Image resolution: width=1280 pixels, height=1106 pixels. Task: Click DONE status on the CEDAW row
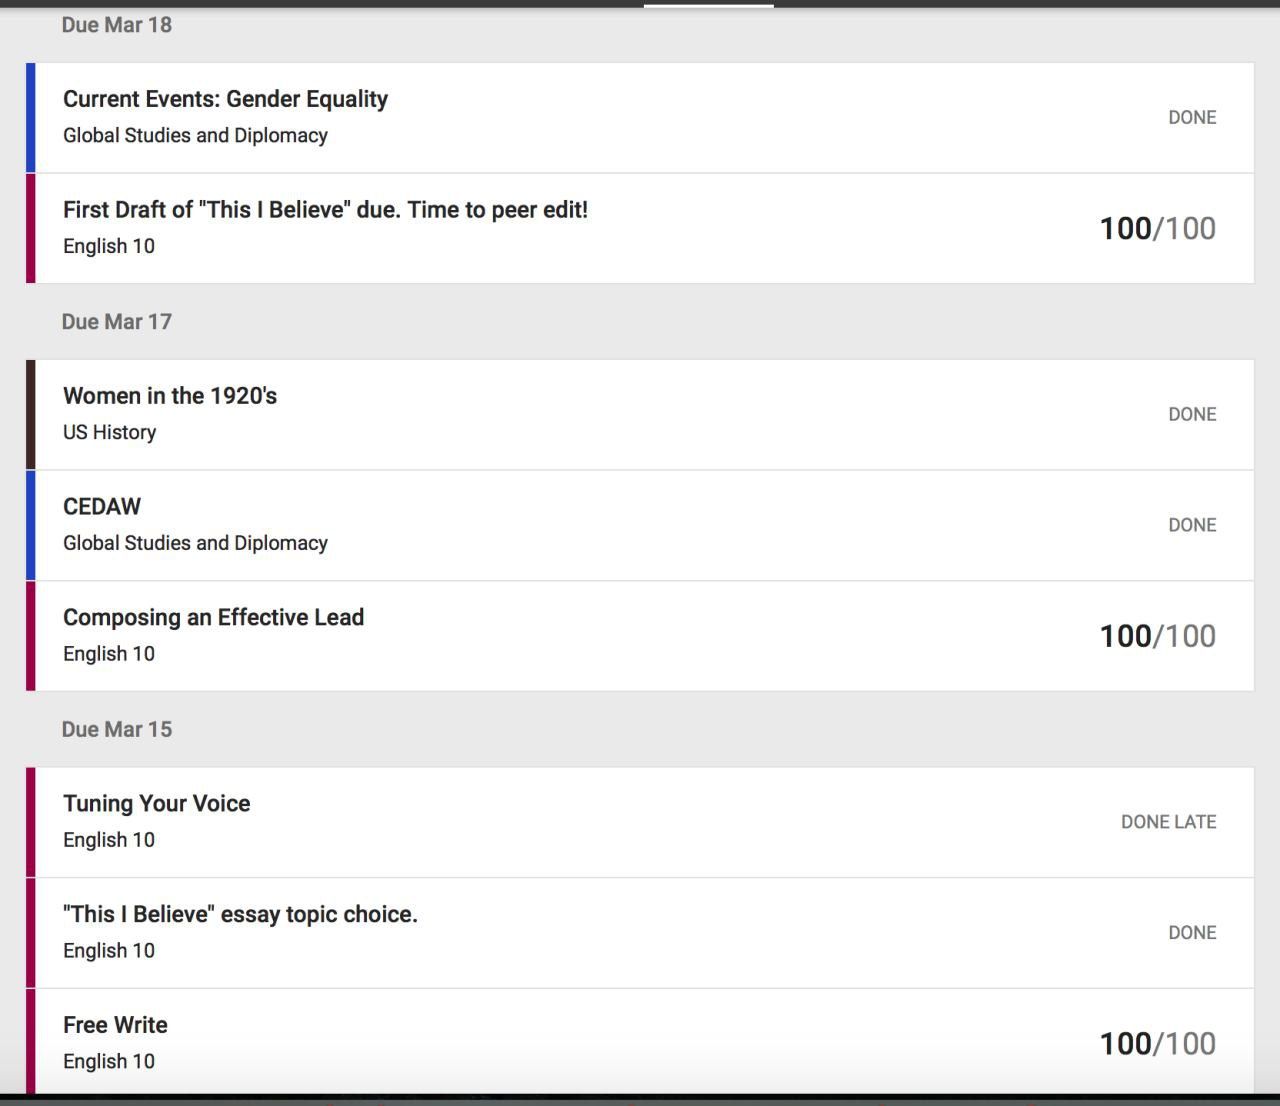[x=1192, y=525]
